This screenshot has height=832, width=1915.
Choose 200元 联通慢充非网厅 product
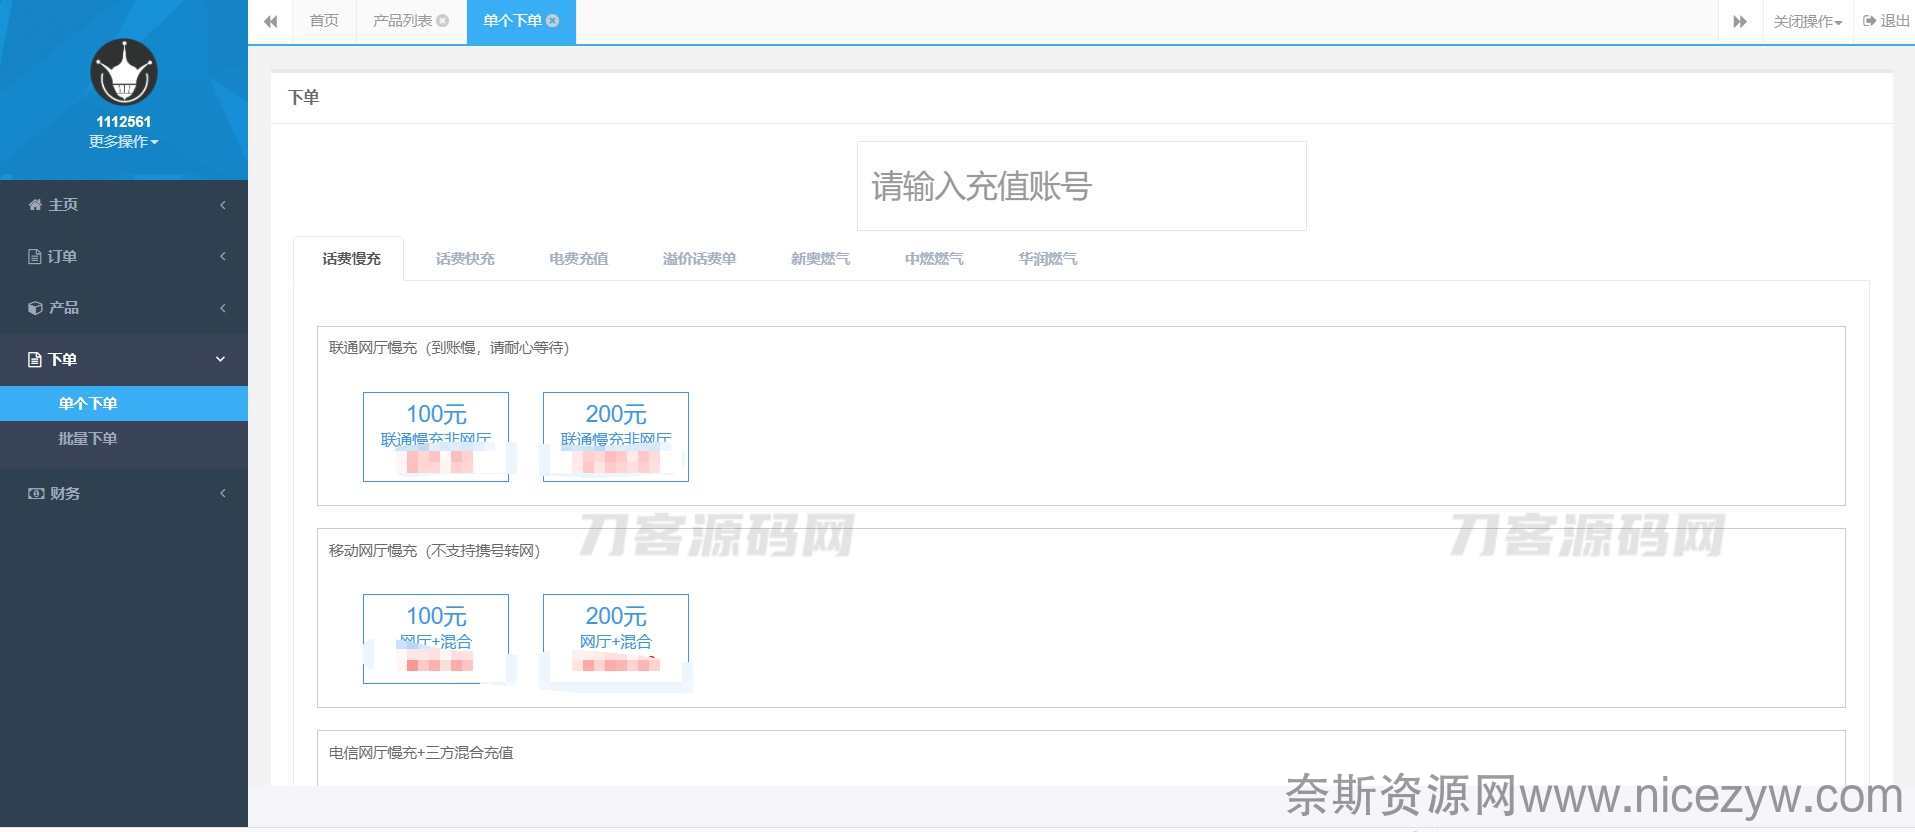click(616, 437)
